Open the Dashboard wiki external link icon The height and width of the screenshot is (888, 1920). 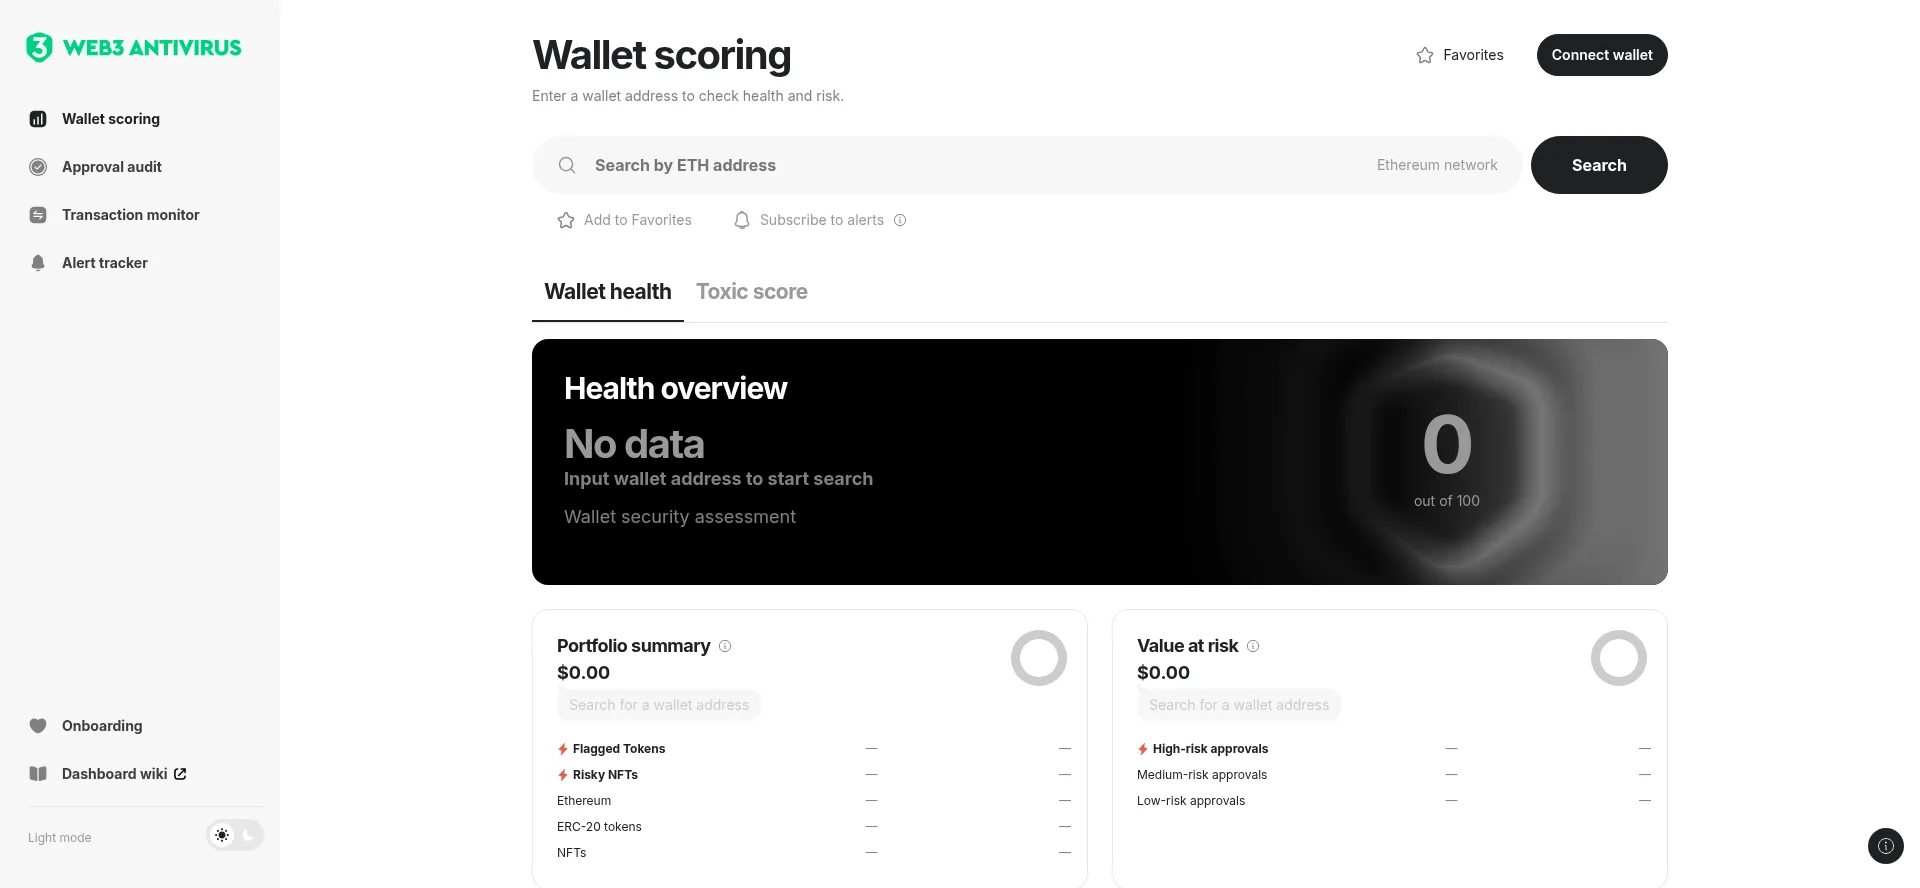179,774
